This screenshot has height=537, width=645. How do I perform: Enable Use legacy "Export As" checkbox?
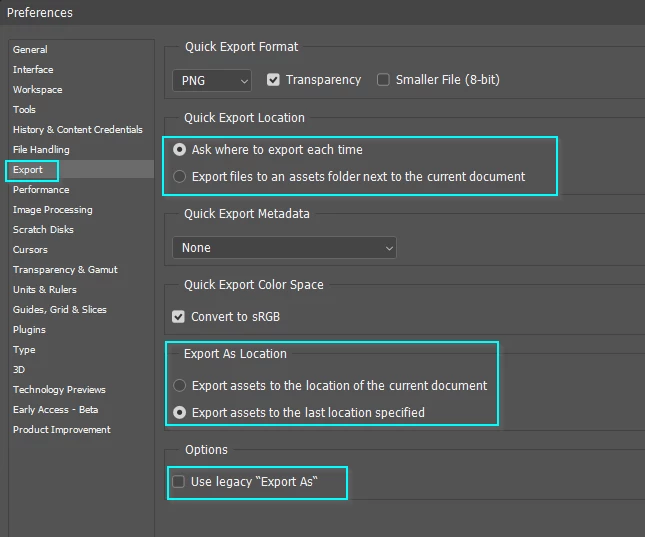click(x=179, y=482)
